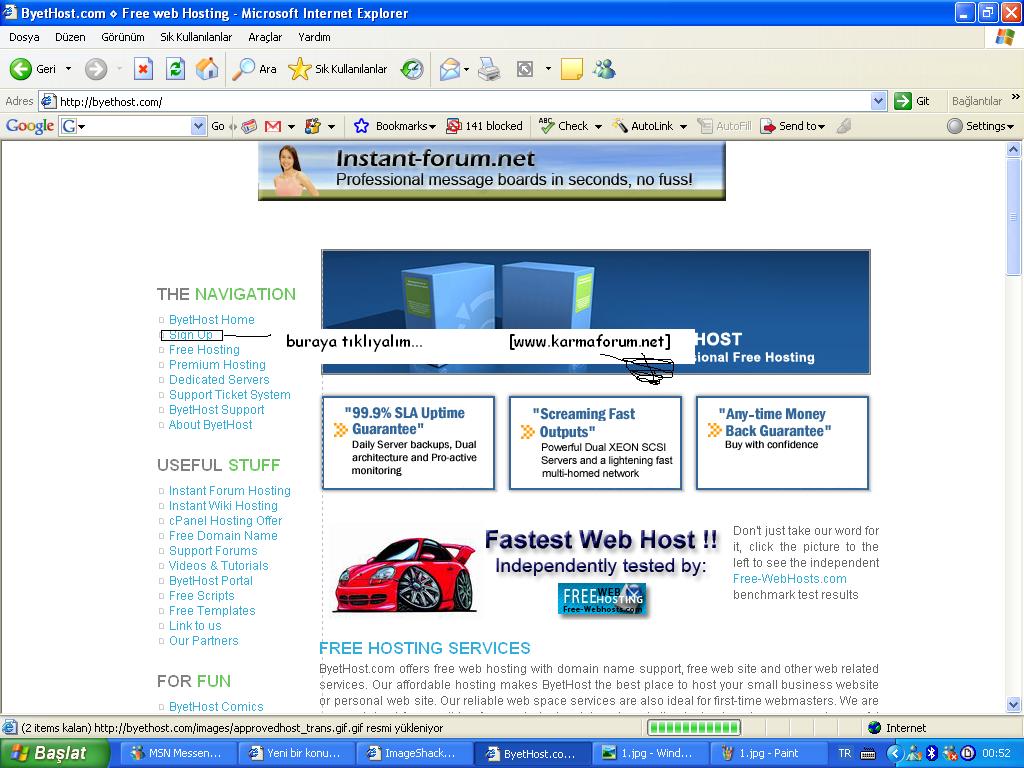Click the Back (Geri) arrow icon
The width and height of the screenshot is (1024, 768).
(20, 69)
